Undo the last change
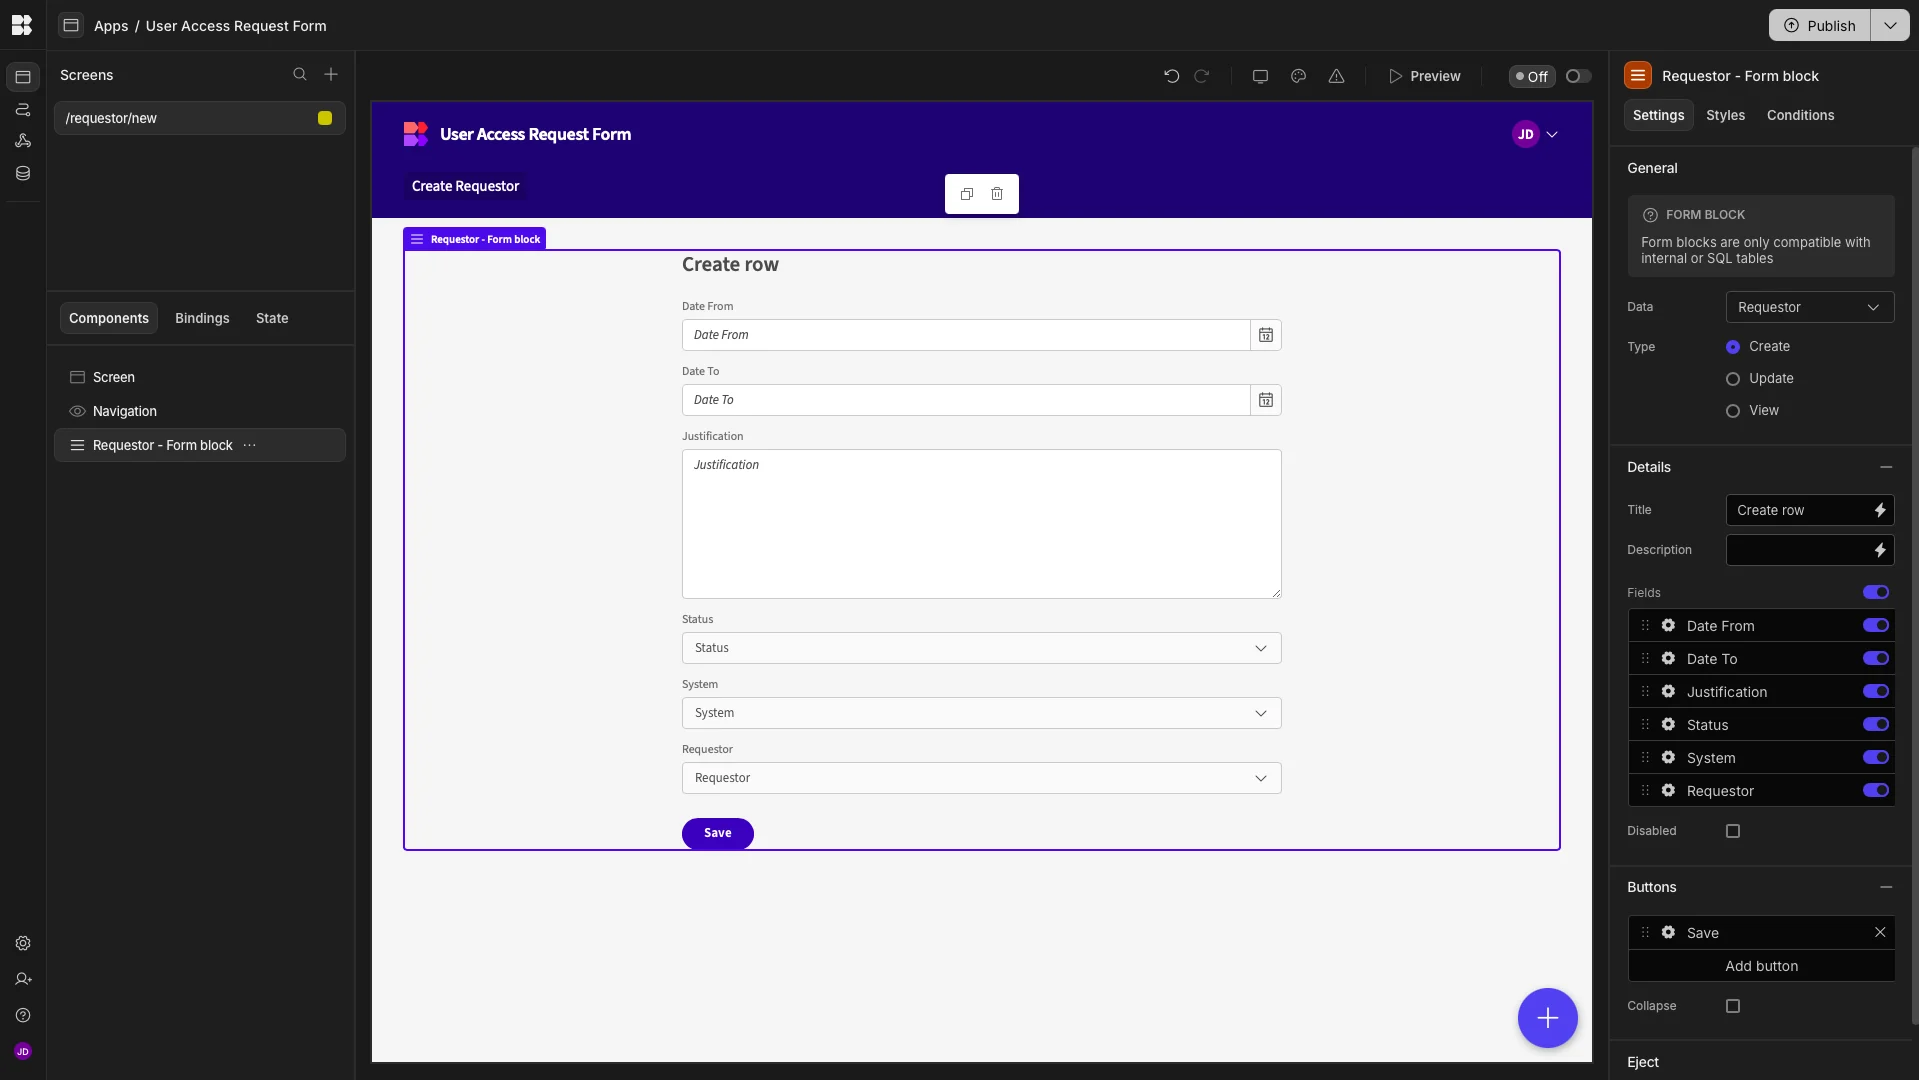Screen dimensions: 1919x1080 coord(1171,76)
